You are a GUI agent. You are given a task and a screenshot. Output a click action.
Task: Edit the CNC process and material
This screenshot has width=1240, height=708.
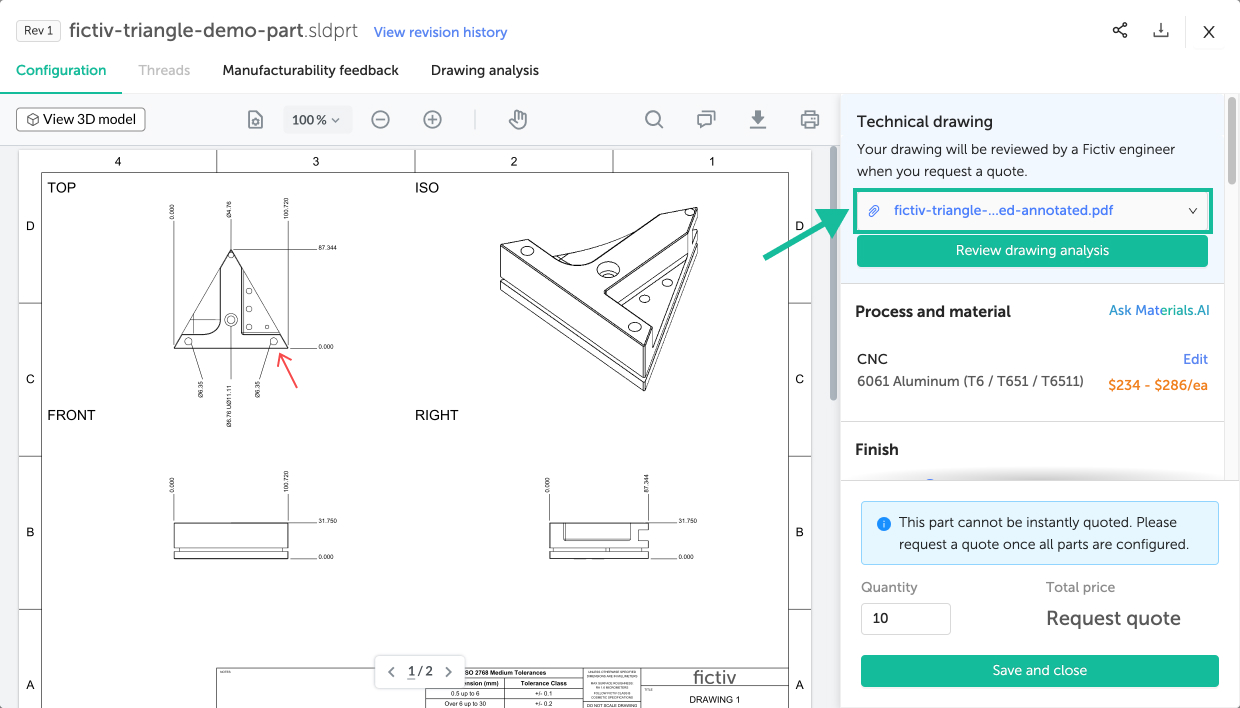pyautogui.click(x=1195, y=359)
